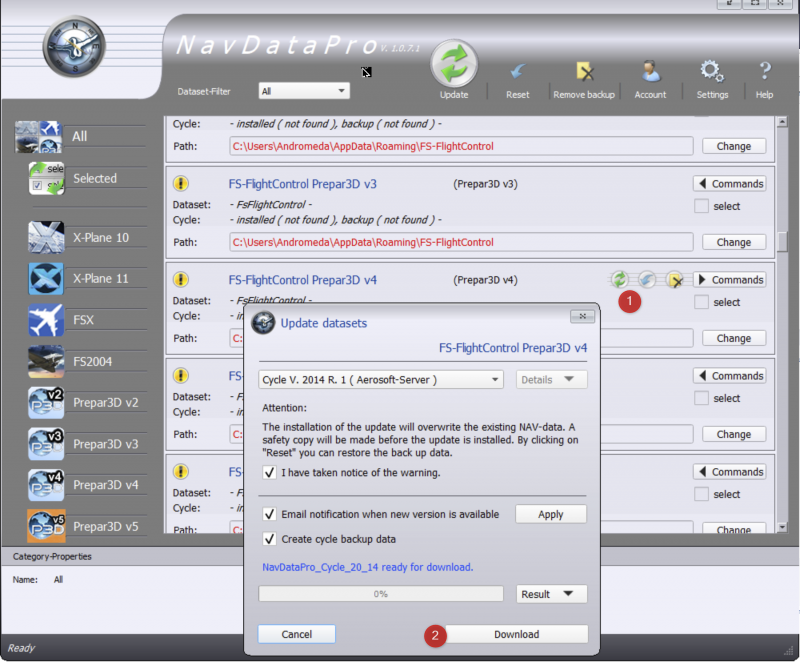Click the dataset list scrollbar thumb
The width and height of the screenshot is (800, 662).
782,242
